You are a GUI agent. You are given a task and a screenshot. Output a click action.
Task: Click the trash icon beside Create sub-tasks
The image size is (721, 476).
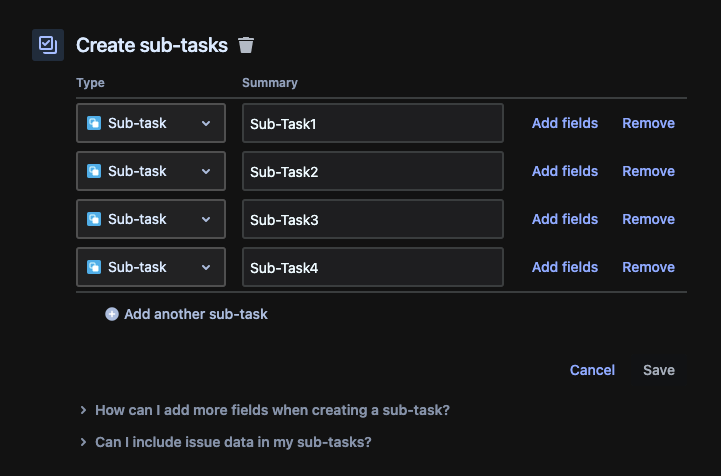pyautogui.click(x=246, y=45)
